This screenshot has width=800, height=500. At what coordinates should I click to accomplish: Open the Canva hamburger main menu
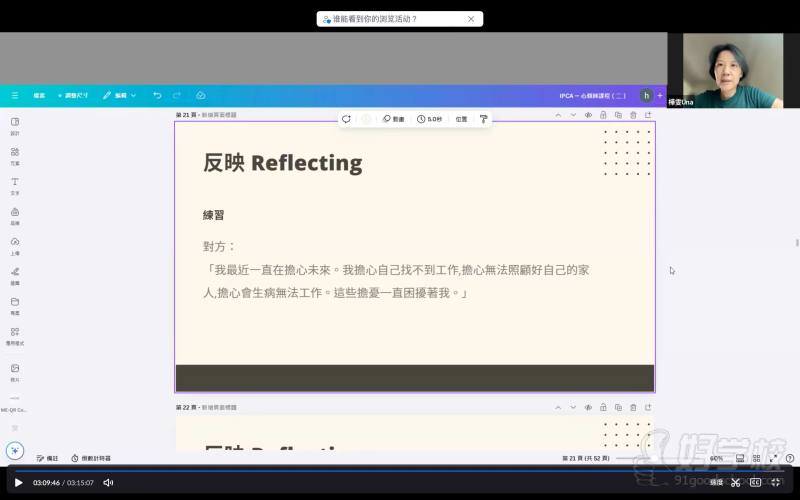tap(15, 95)
